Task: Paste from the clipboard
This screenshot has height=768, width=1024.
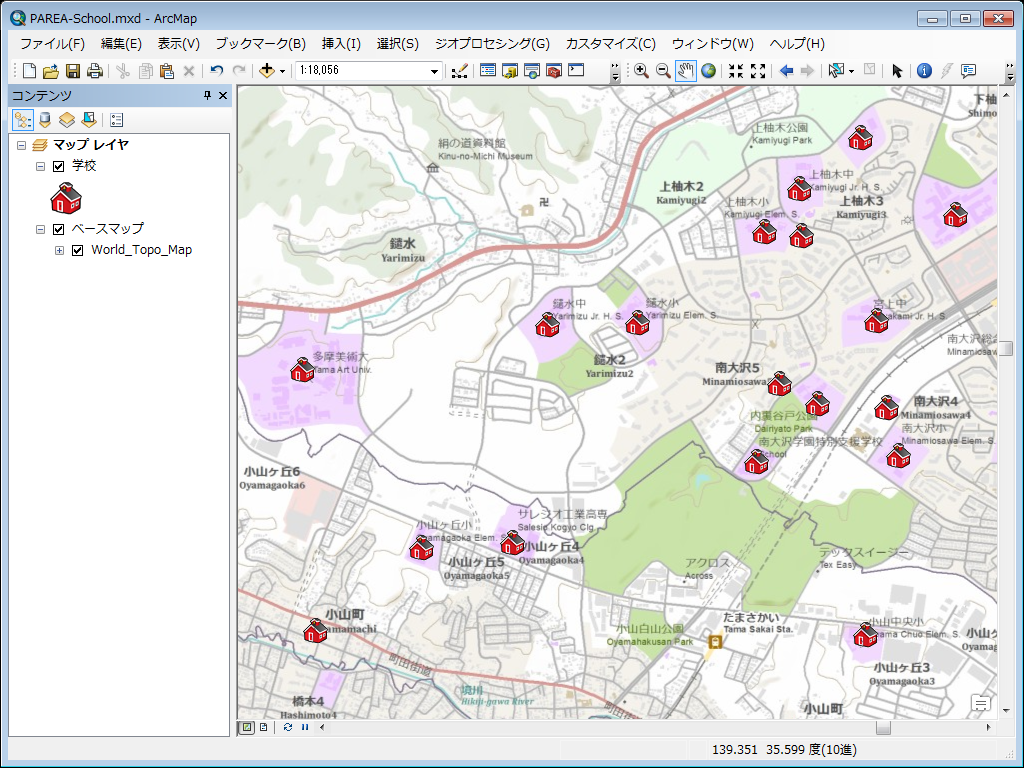Action: point(167,71)
